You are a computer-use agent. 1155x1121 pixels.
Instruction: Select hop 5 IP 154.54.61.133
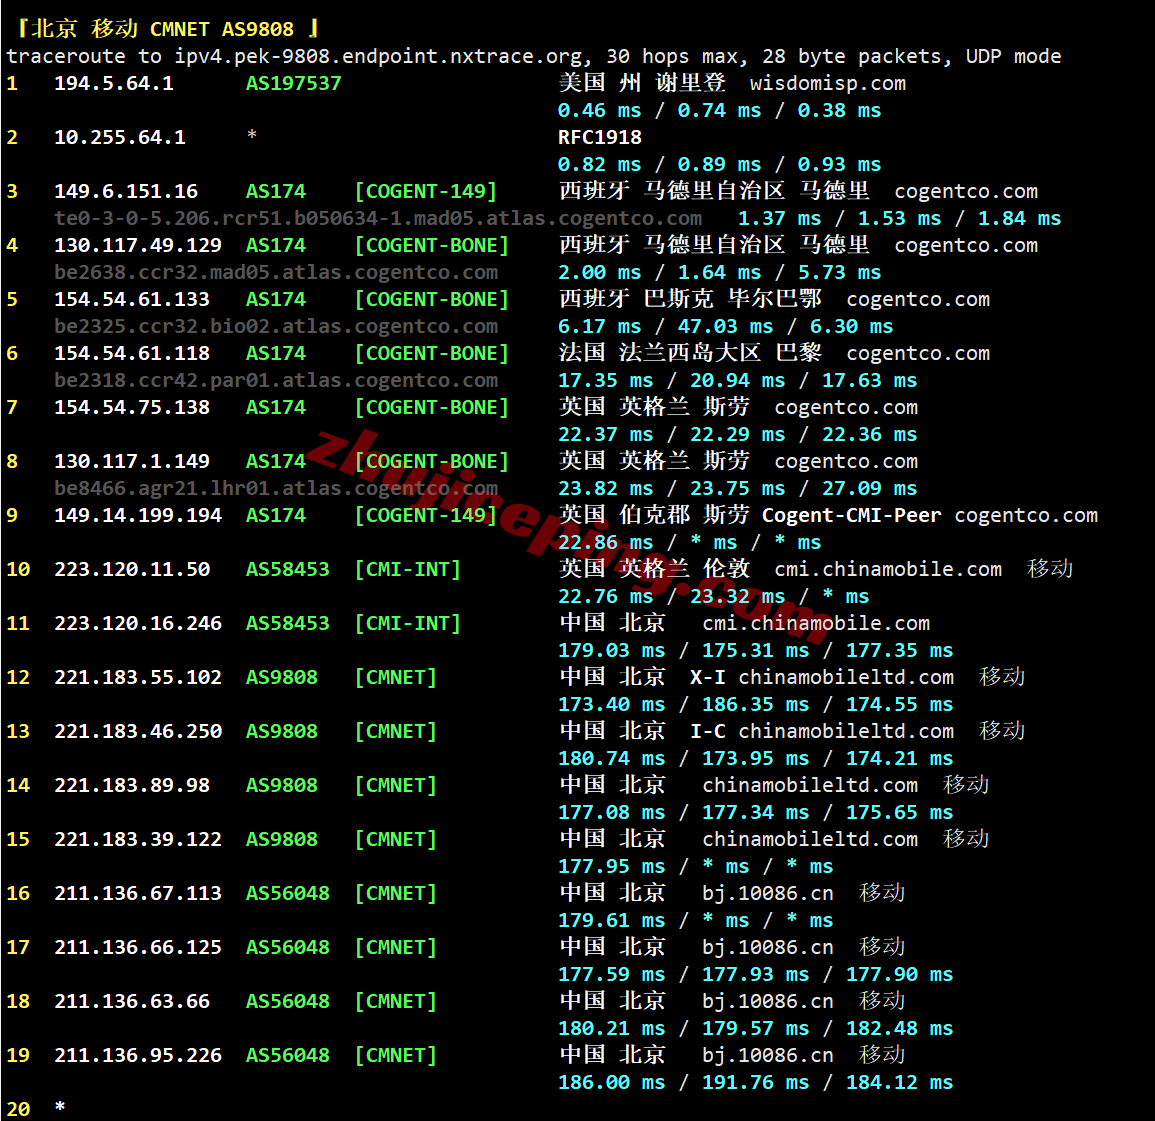pyautogui.click(x=132, y=299)
